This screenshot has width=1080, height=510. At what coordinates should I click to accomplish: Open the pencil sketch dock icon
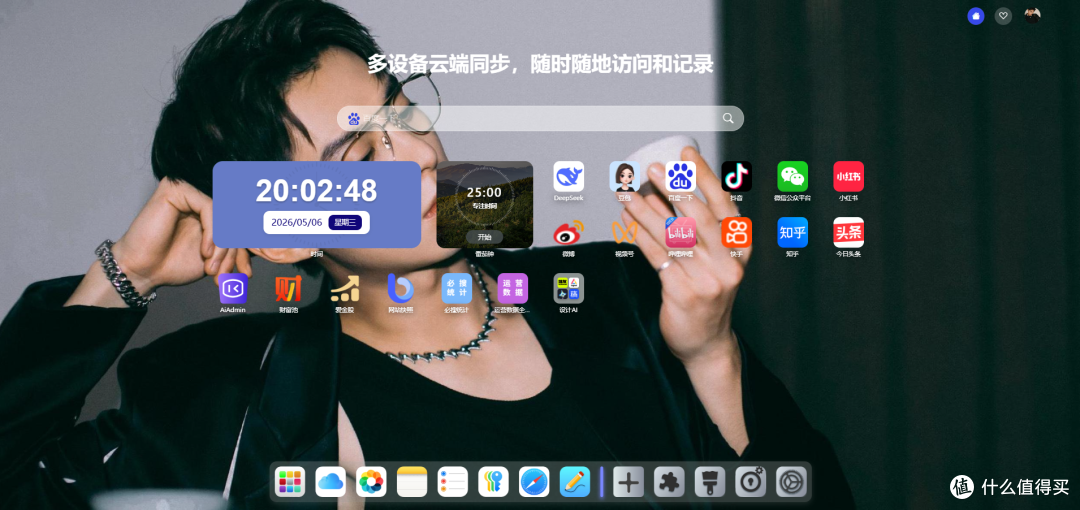coord(574,482)
